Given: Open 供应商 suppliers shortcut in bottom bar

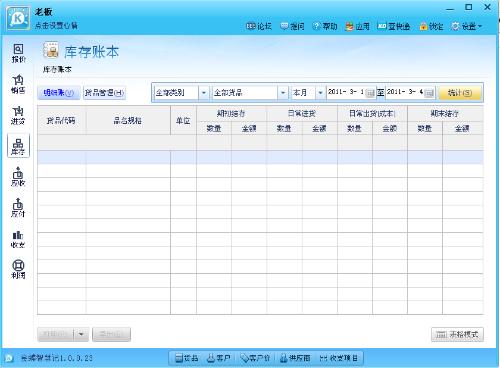Looking at the screenshot, I should (295, 358).
